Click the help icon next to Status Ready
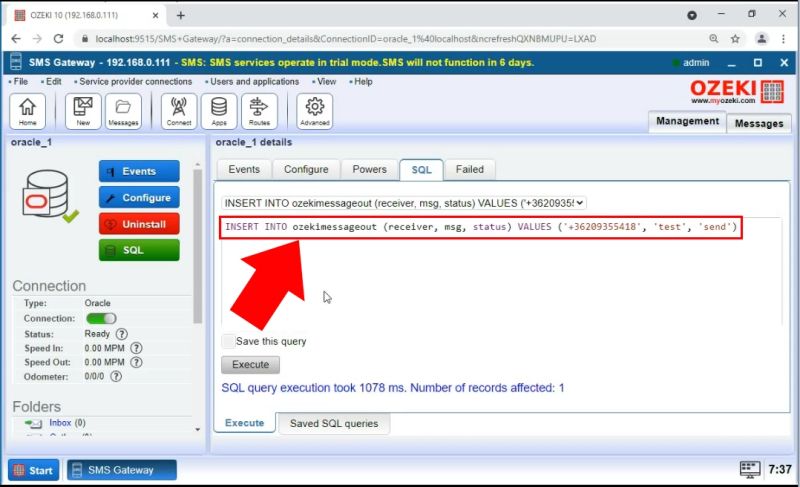800x487 pixels. [x=121, y=334]
